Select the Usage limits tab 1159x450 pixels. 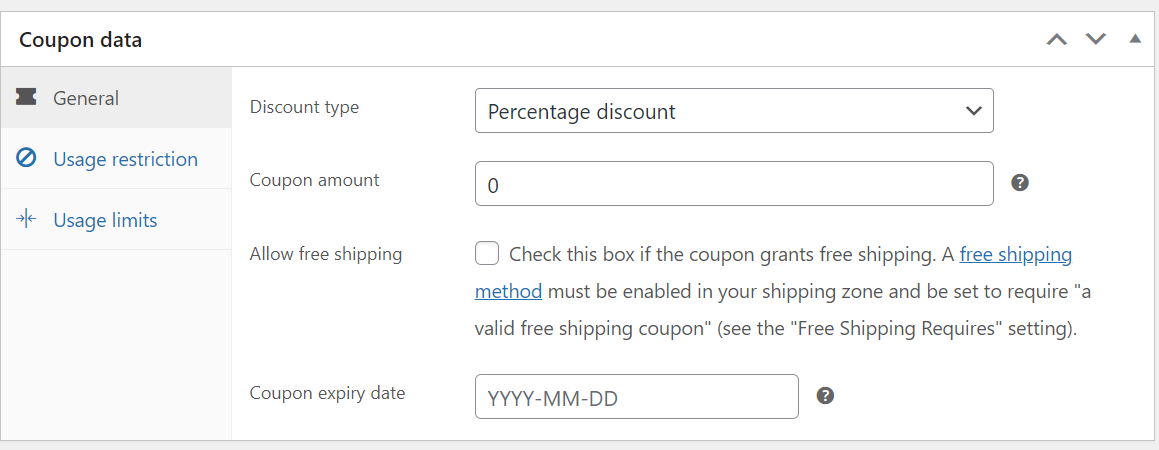tap(105, 220)
